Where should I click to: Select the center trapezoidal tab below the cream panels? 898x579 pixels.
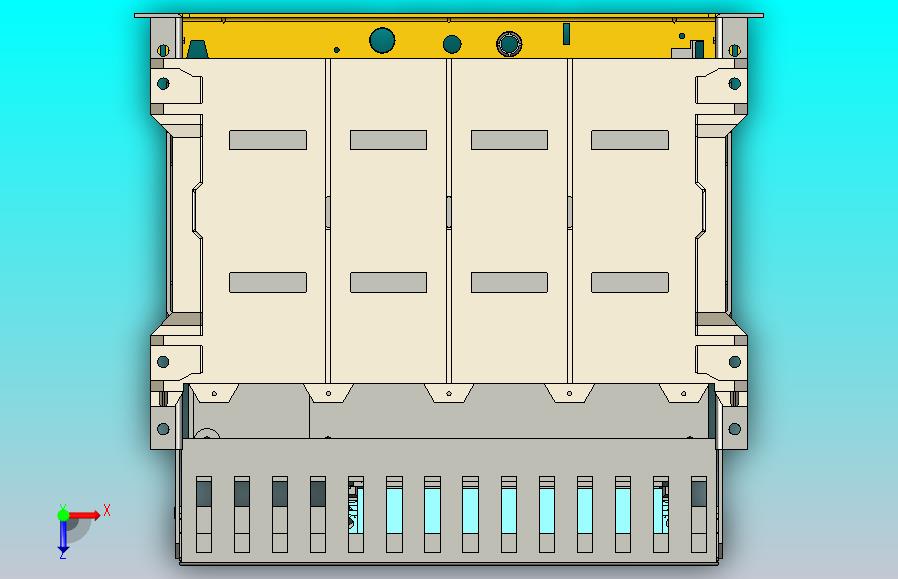449,393
